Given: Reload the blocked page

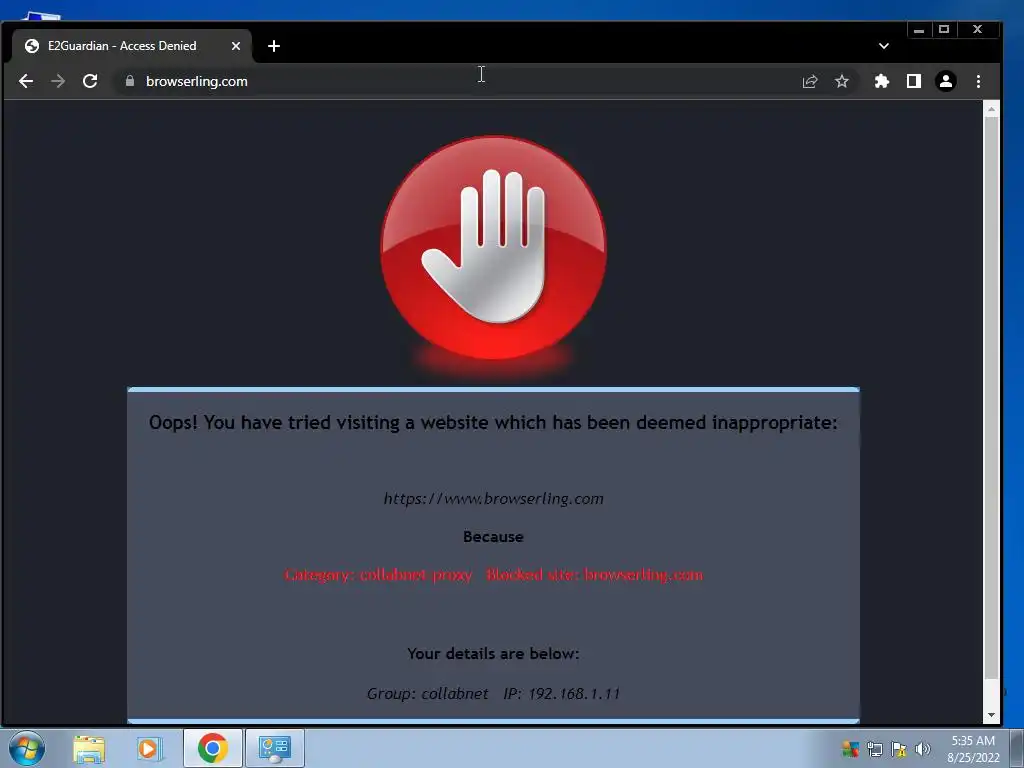Looking at the screenshot, I should point(90,81).
